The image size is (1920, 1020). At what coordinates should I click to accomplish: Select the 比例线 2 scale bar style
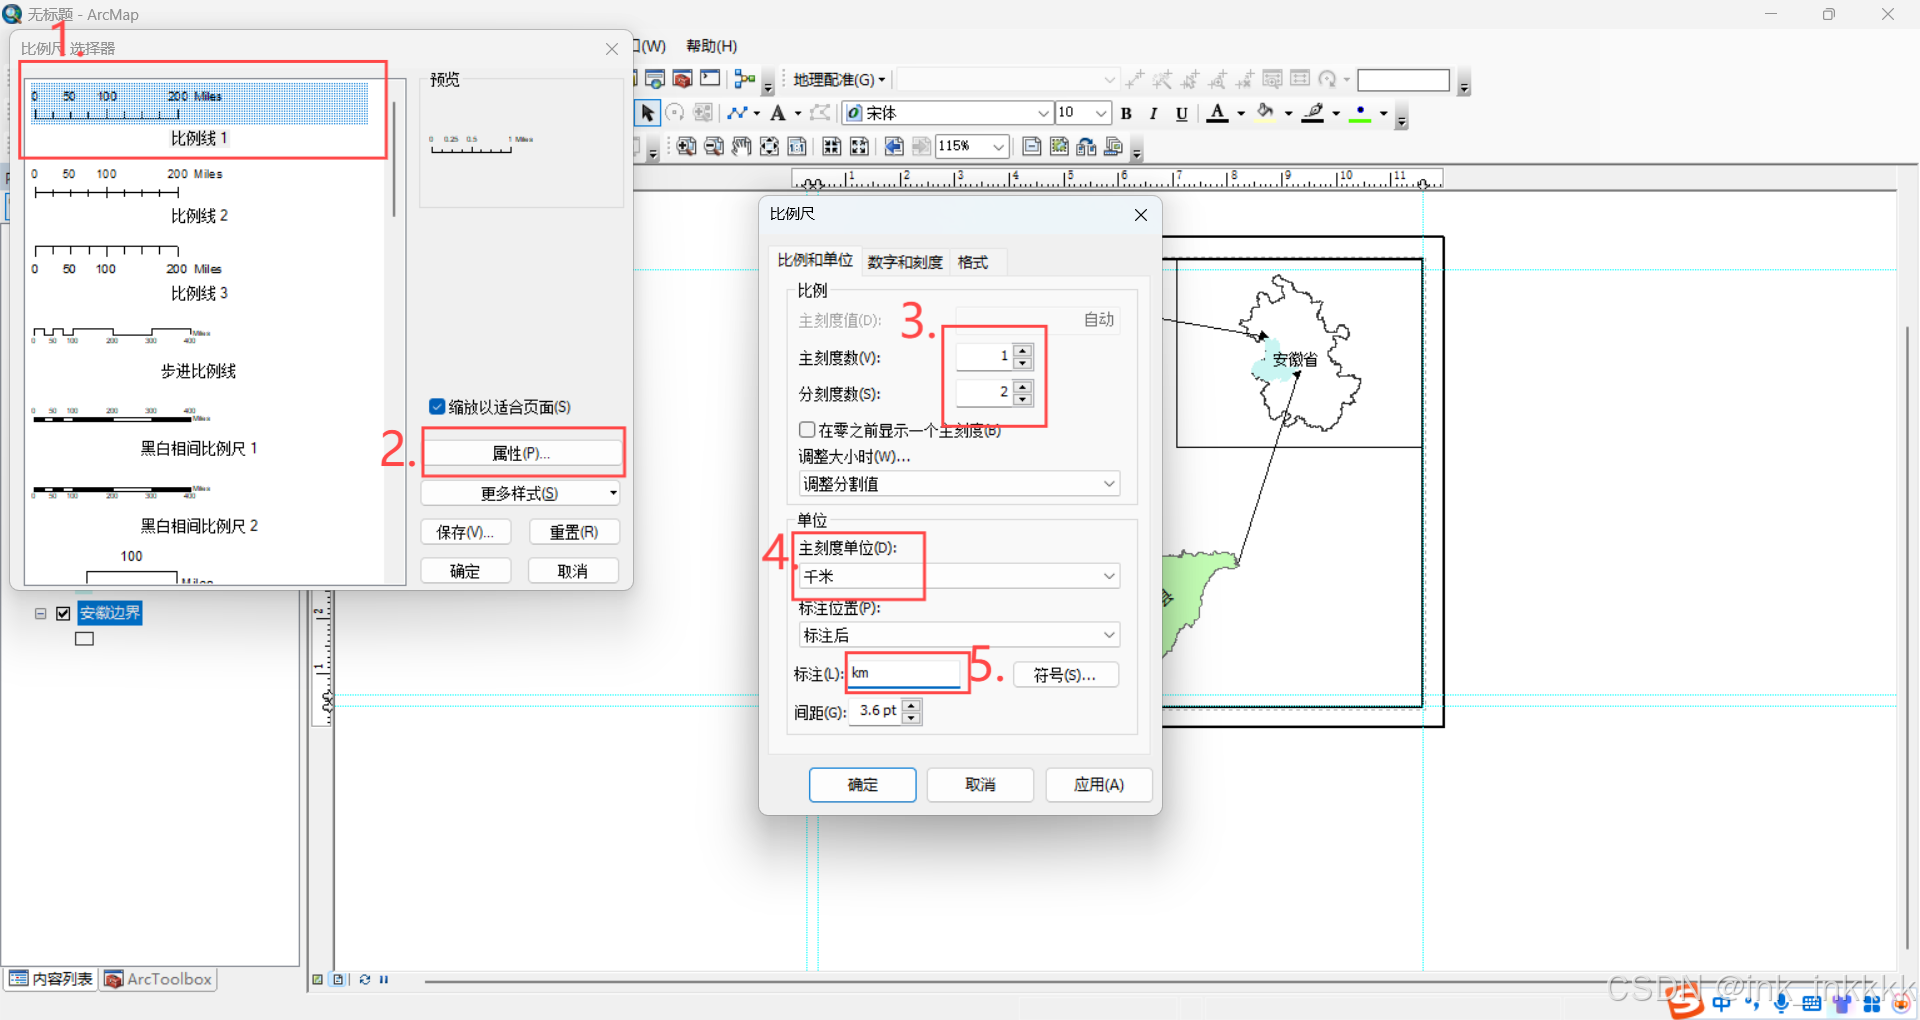pyautogui.click(x=200, y=196)
